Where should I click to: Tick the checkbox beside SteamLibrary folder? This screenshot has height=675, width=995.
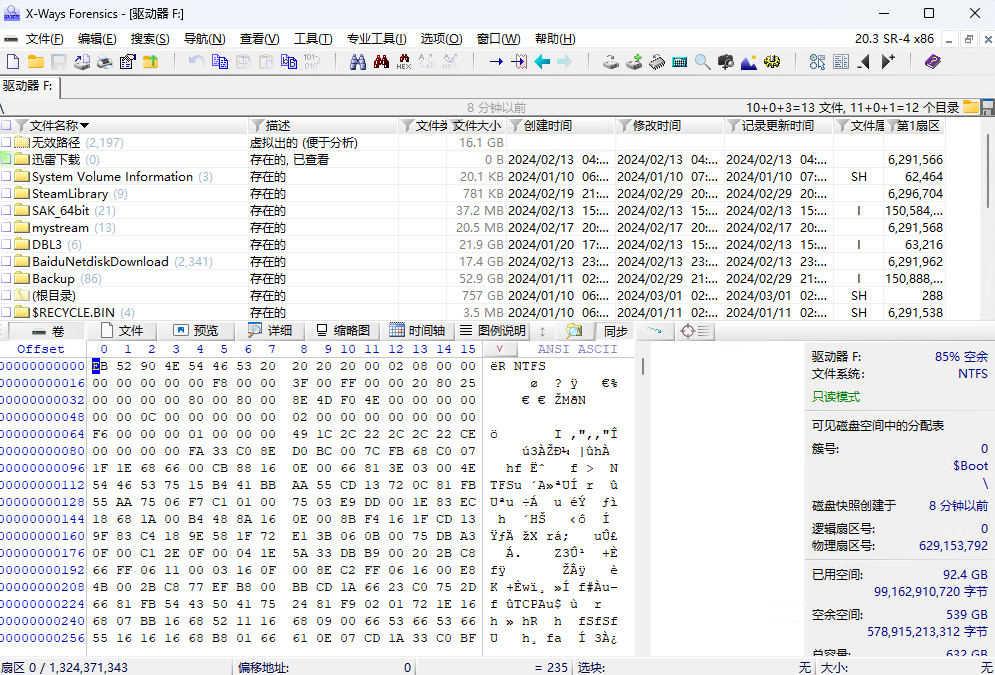[6, 194]
